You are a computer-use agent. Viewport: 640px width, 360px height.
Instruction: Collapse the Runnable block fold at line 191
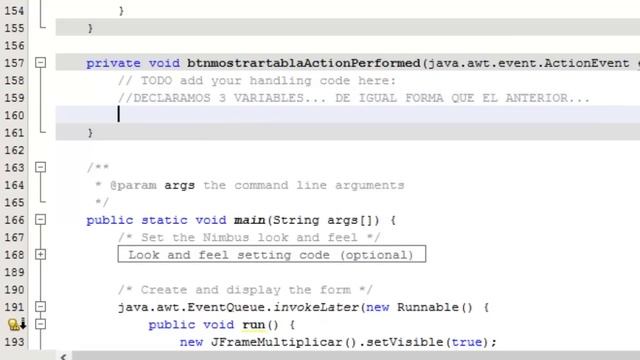click(40, 307)
